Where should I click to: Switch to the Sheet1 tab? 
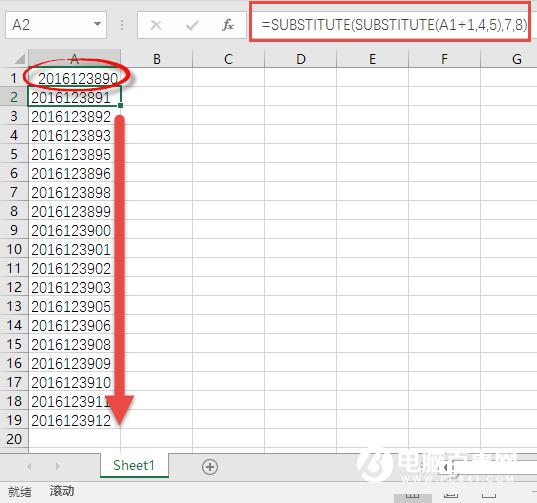[x=134, y=465]
